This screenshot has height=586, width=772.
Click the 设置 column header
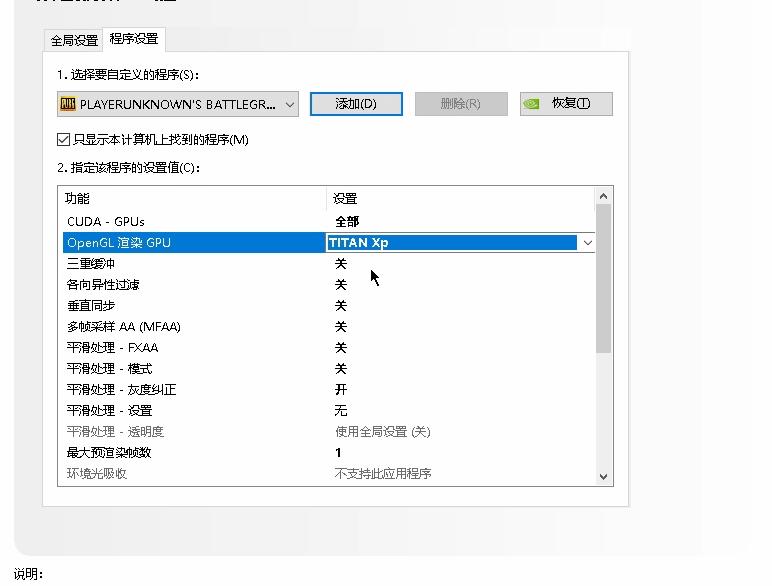click(x=460, y=199)
